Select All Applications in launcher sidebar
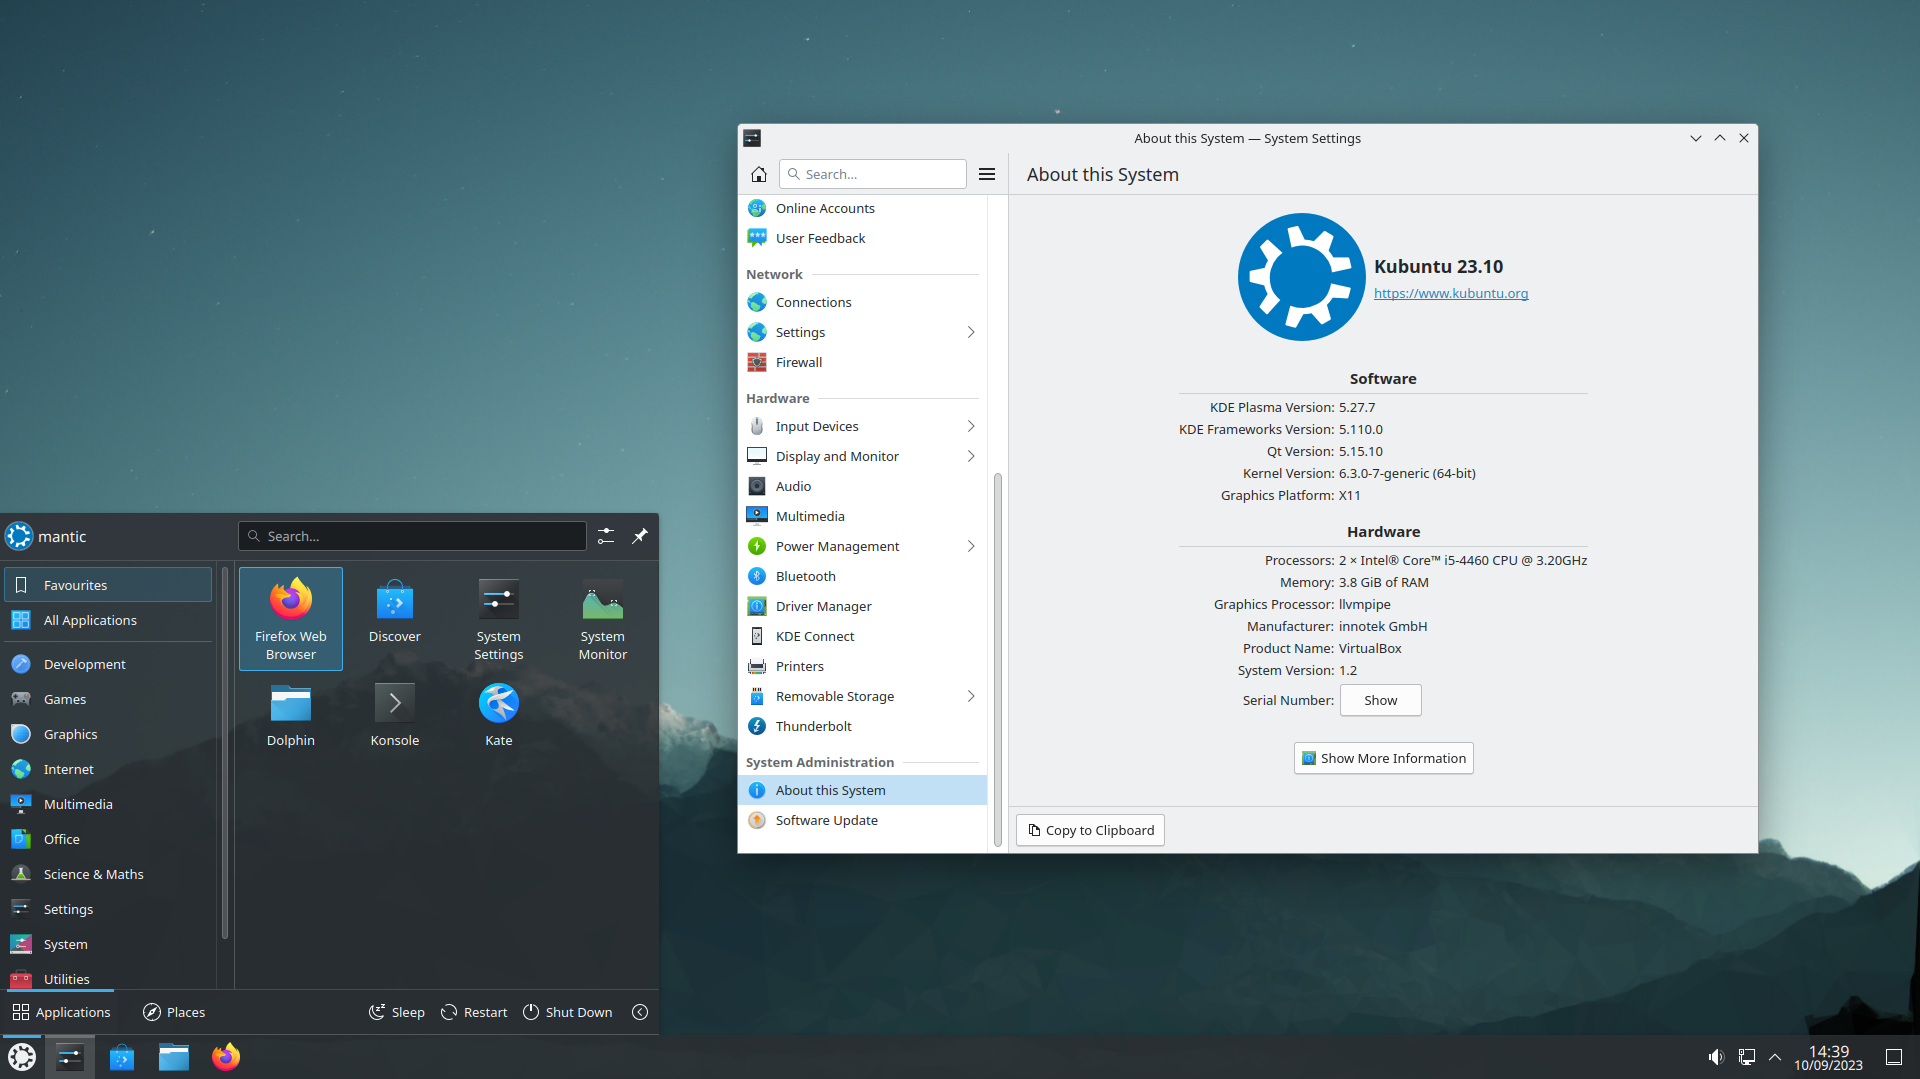1920x1079 pixels. pyautogui.click(x=90, y=620)
